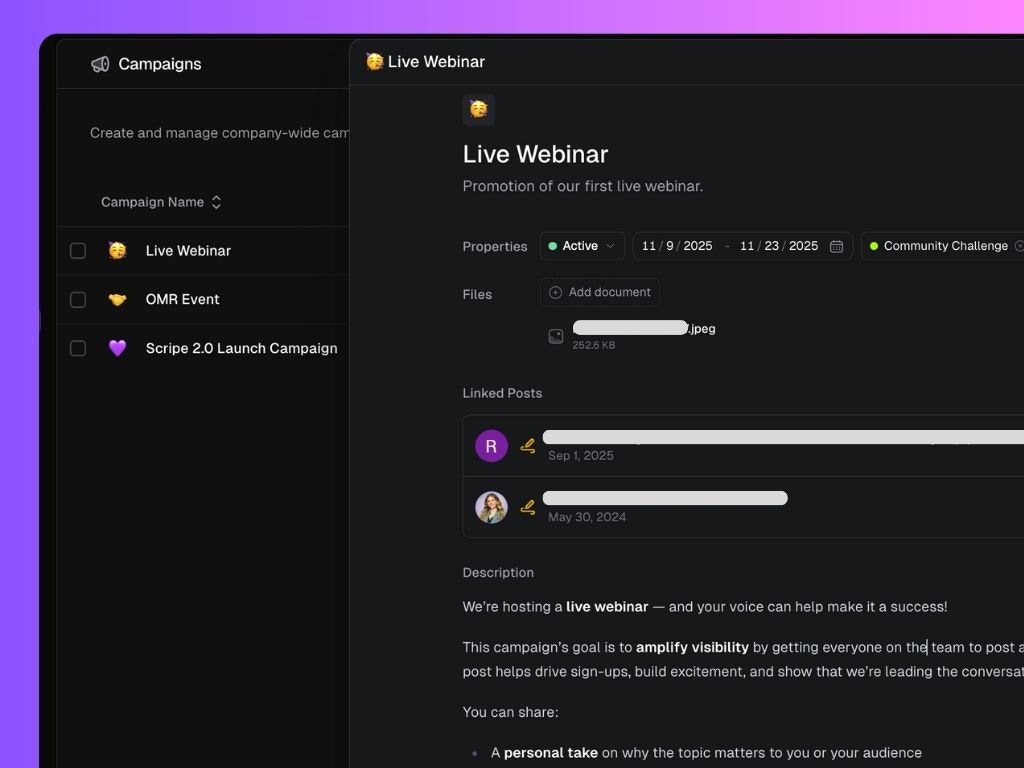Click the bold 'personal take' bullet text
Screen dimensions: 1024x768
[551, 753]
